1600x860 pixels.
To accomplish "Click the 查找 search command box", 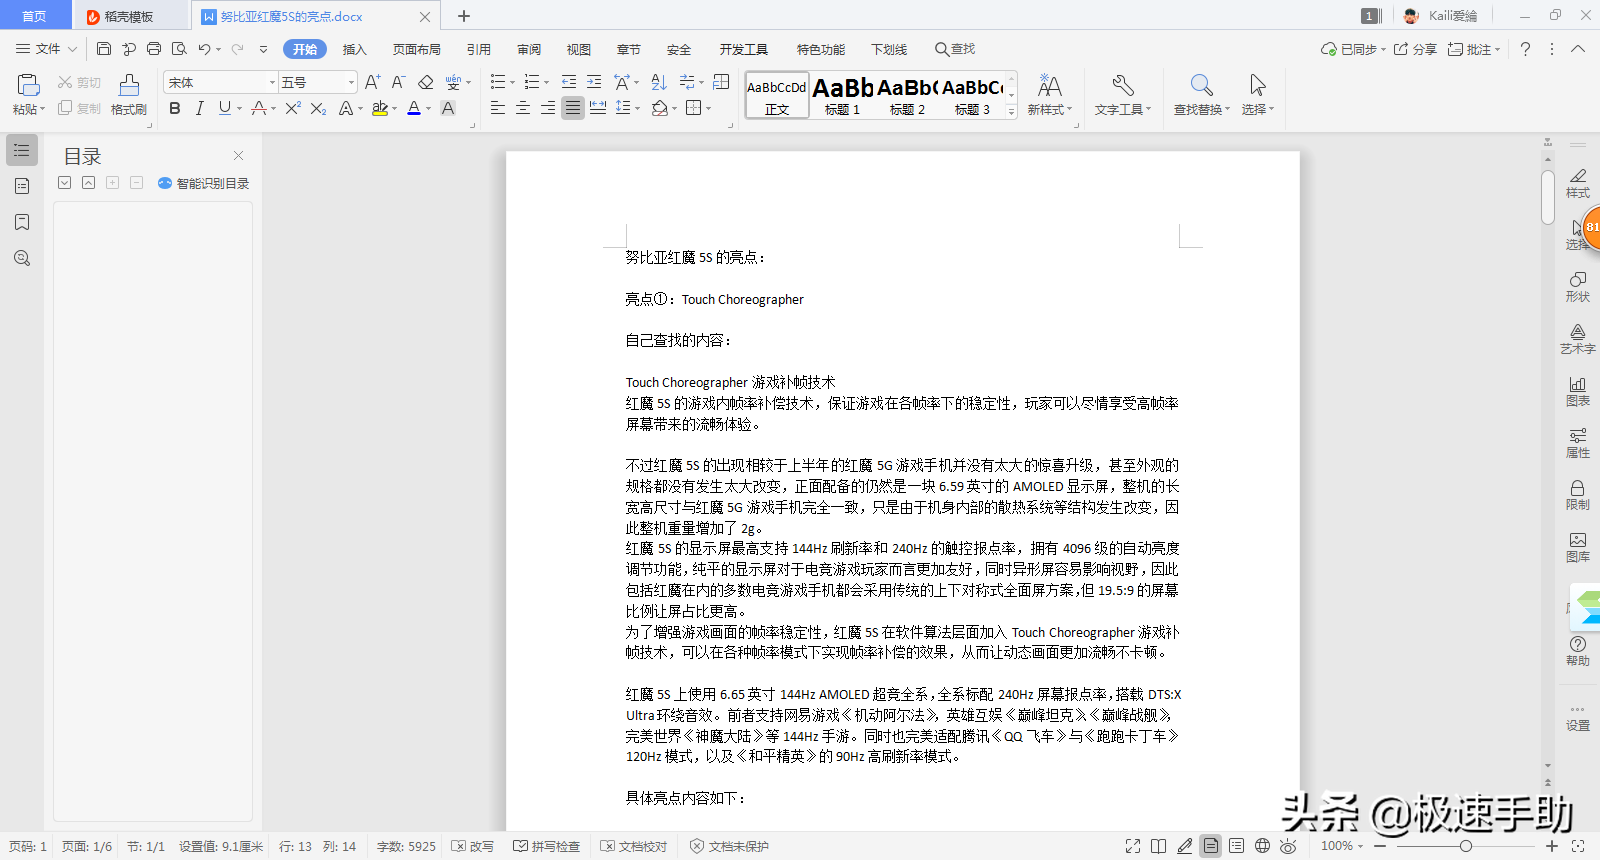I will [955, 49].
